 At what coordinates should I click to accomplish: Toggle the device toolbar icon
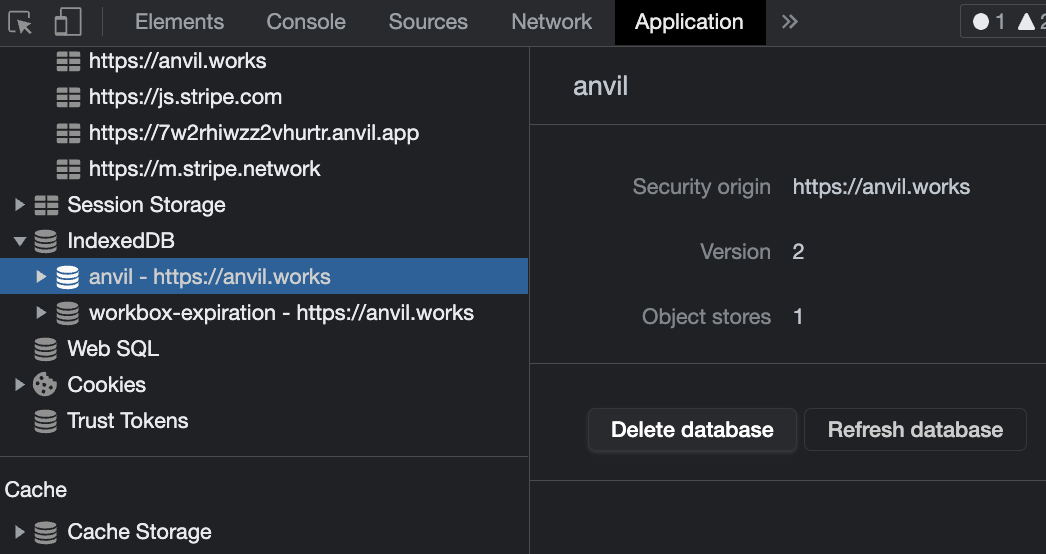pyautogui.click(x=67, y=22)
